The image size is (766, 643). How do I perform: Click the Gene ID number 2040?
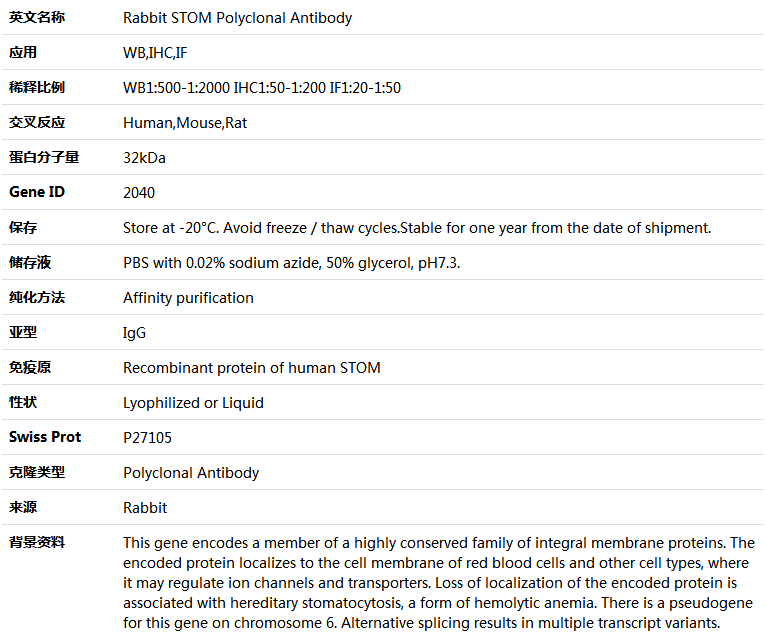point(139,193)
